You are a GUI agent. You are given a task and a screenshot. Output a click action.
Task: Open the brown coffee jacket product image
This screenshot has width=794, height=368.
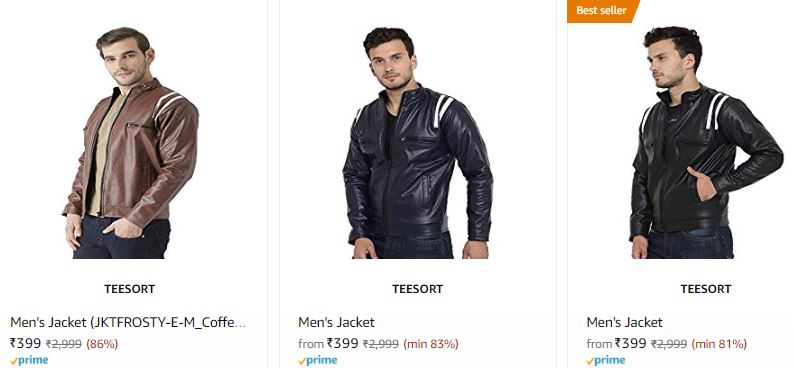coord(131,143)
